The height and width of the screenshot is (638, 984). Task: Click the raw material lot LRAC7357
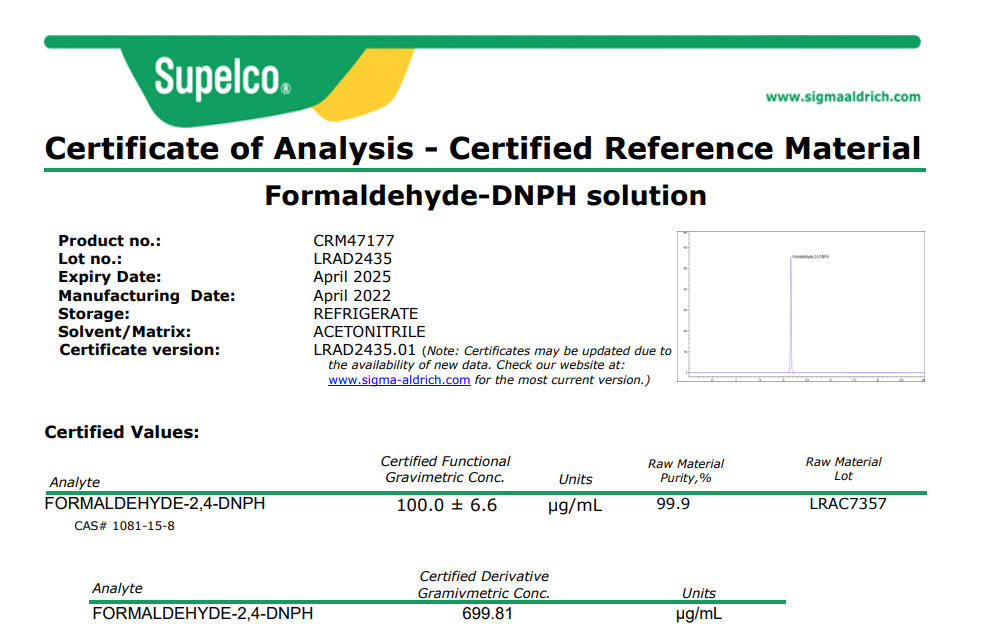click(x=848, y=504)
